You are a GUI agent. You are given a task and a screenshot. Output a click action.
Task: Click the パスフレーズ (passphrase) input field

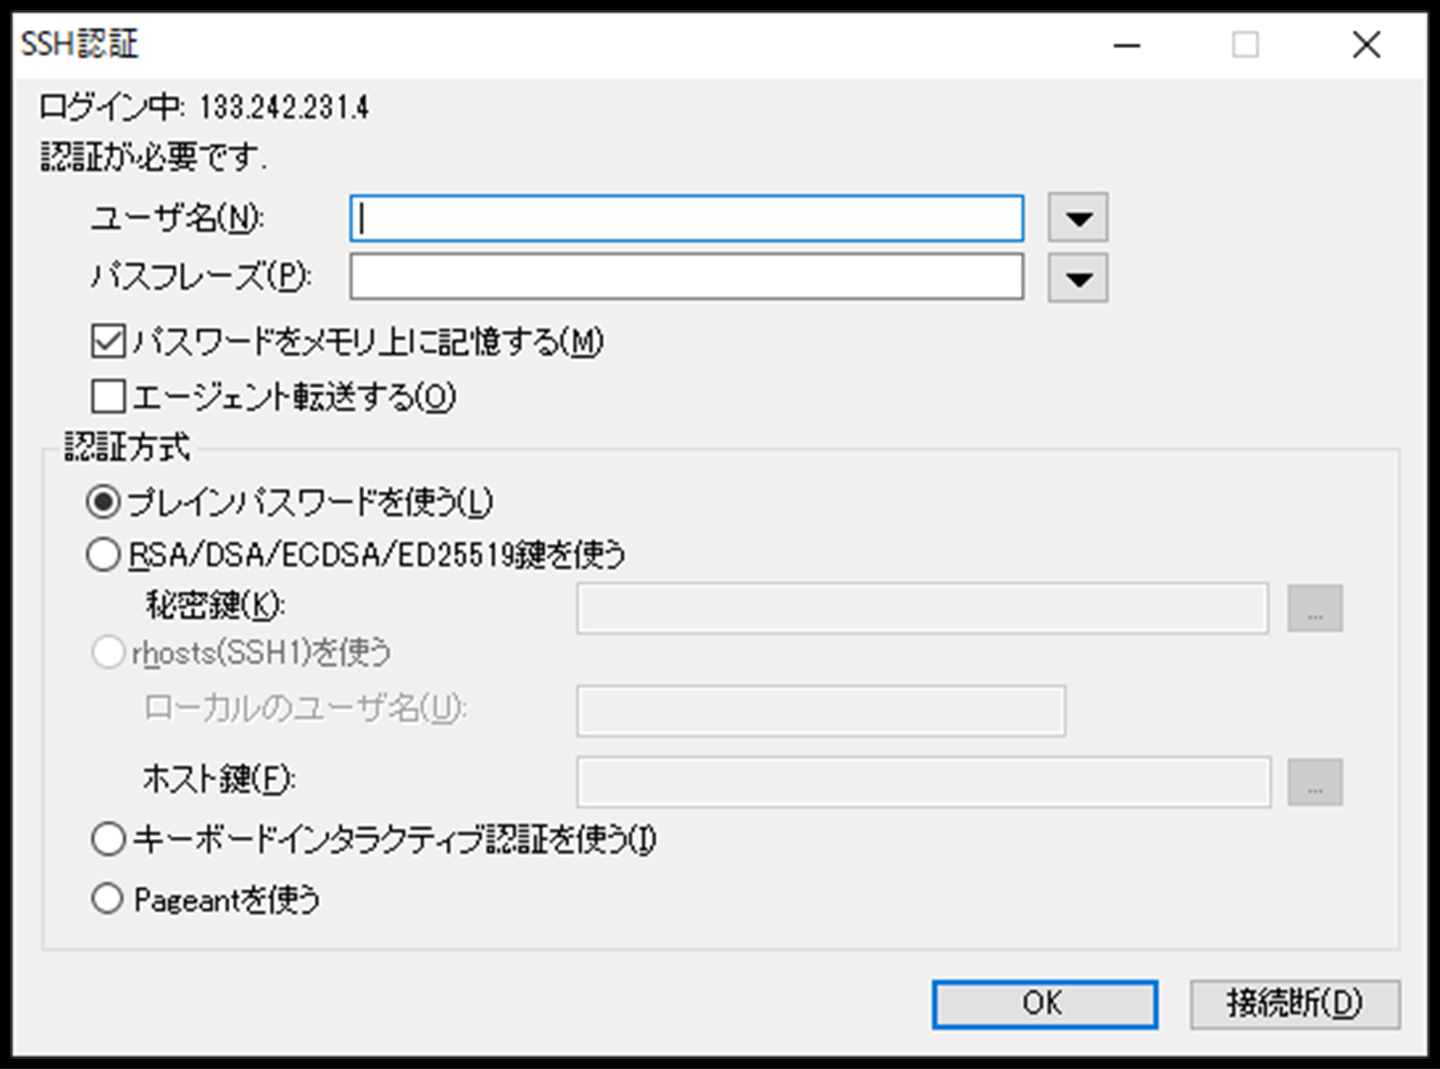click(x=686, y=277)
